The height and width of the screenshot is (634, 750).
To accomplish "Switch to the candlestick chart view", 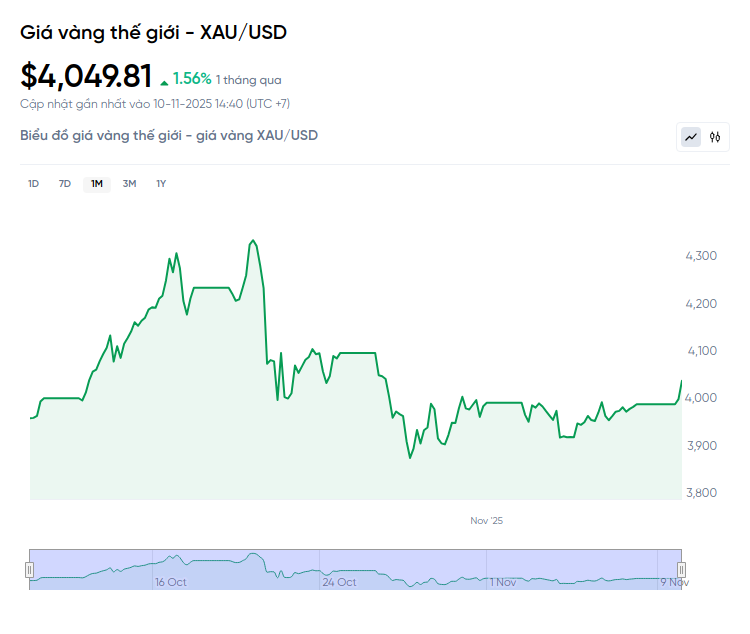I will [x=715, y=137].
